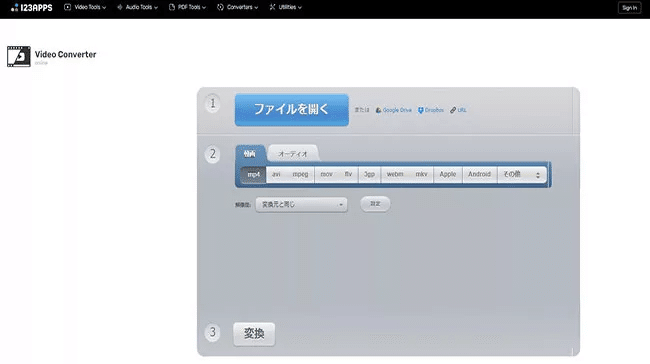The width and height of the screenshot is (650, 364).
Task: Open a file from Dropbox
Action: (431, 110)
